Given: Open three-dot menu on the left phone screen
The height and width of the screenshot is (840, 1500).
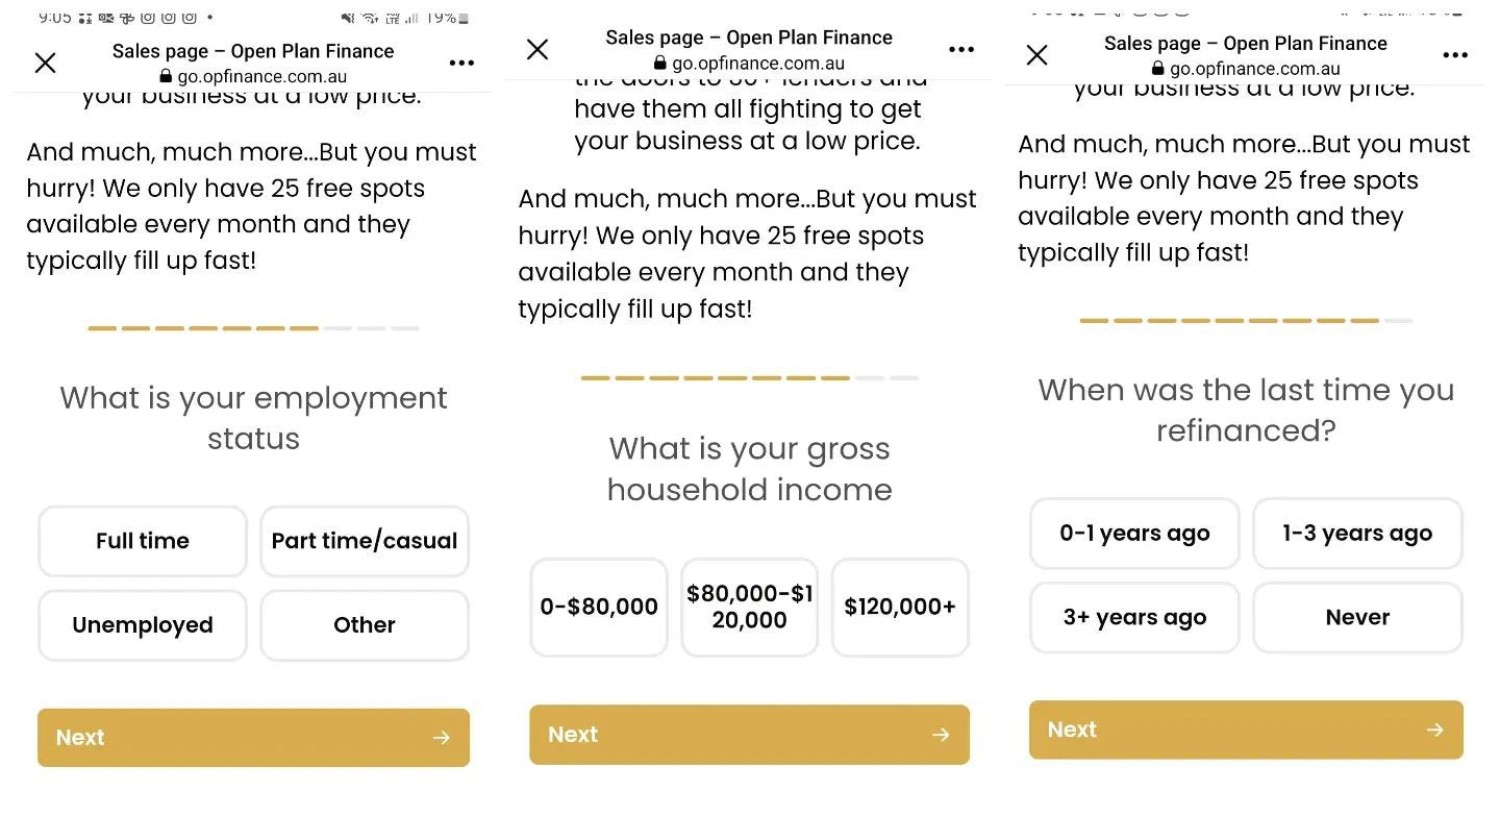Looking at the screenshot, I should (462, 63).
